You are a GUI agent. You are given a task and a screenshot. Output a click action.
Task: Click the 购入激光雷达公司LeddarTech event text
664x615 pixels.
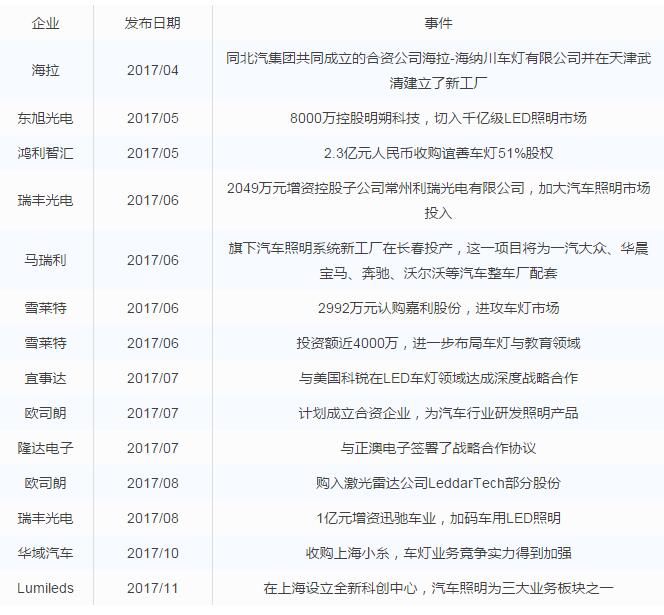438,483
